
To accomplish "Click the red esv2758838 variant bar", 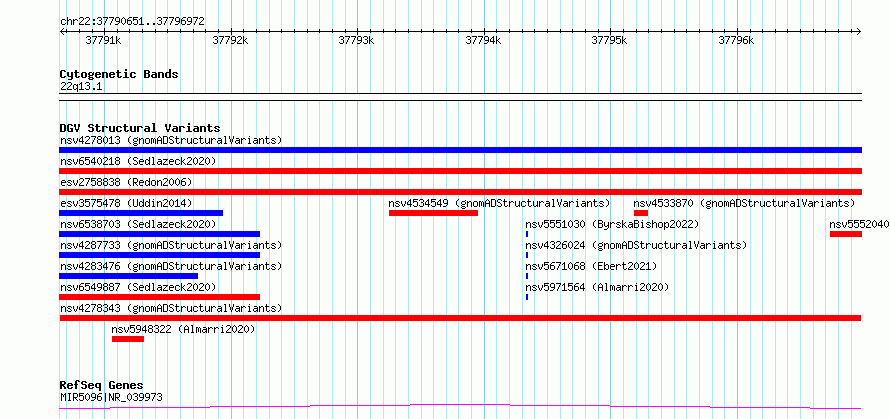I will tap(460, 192).
